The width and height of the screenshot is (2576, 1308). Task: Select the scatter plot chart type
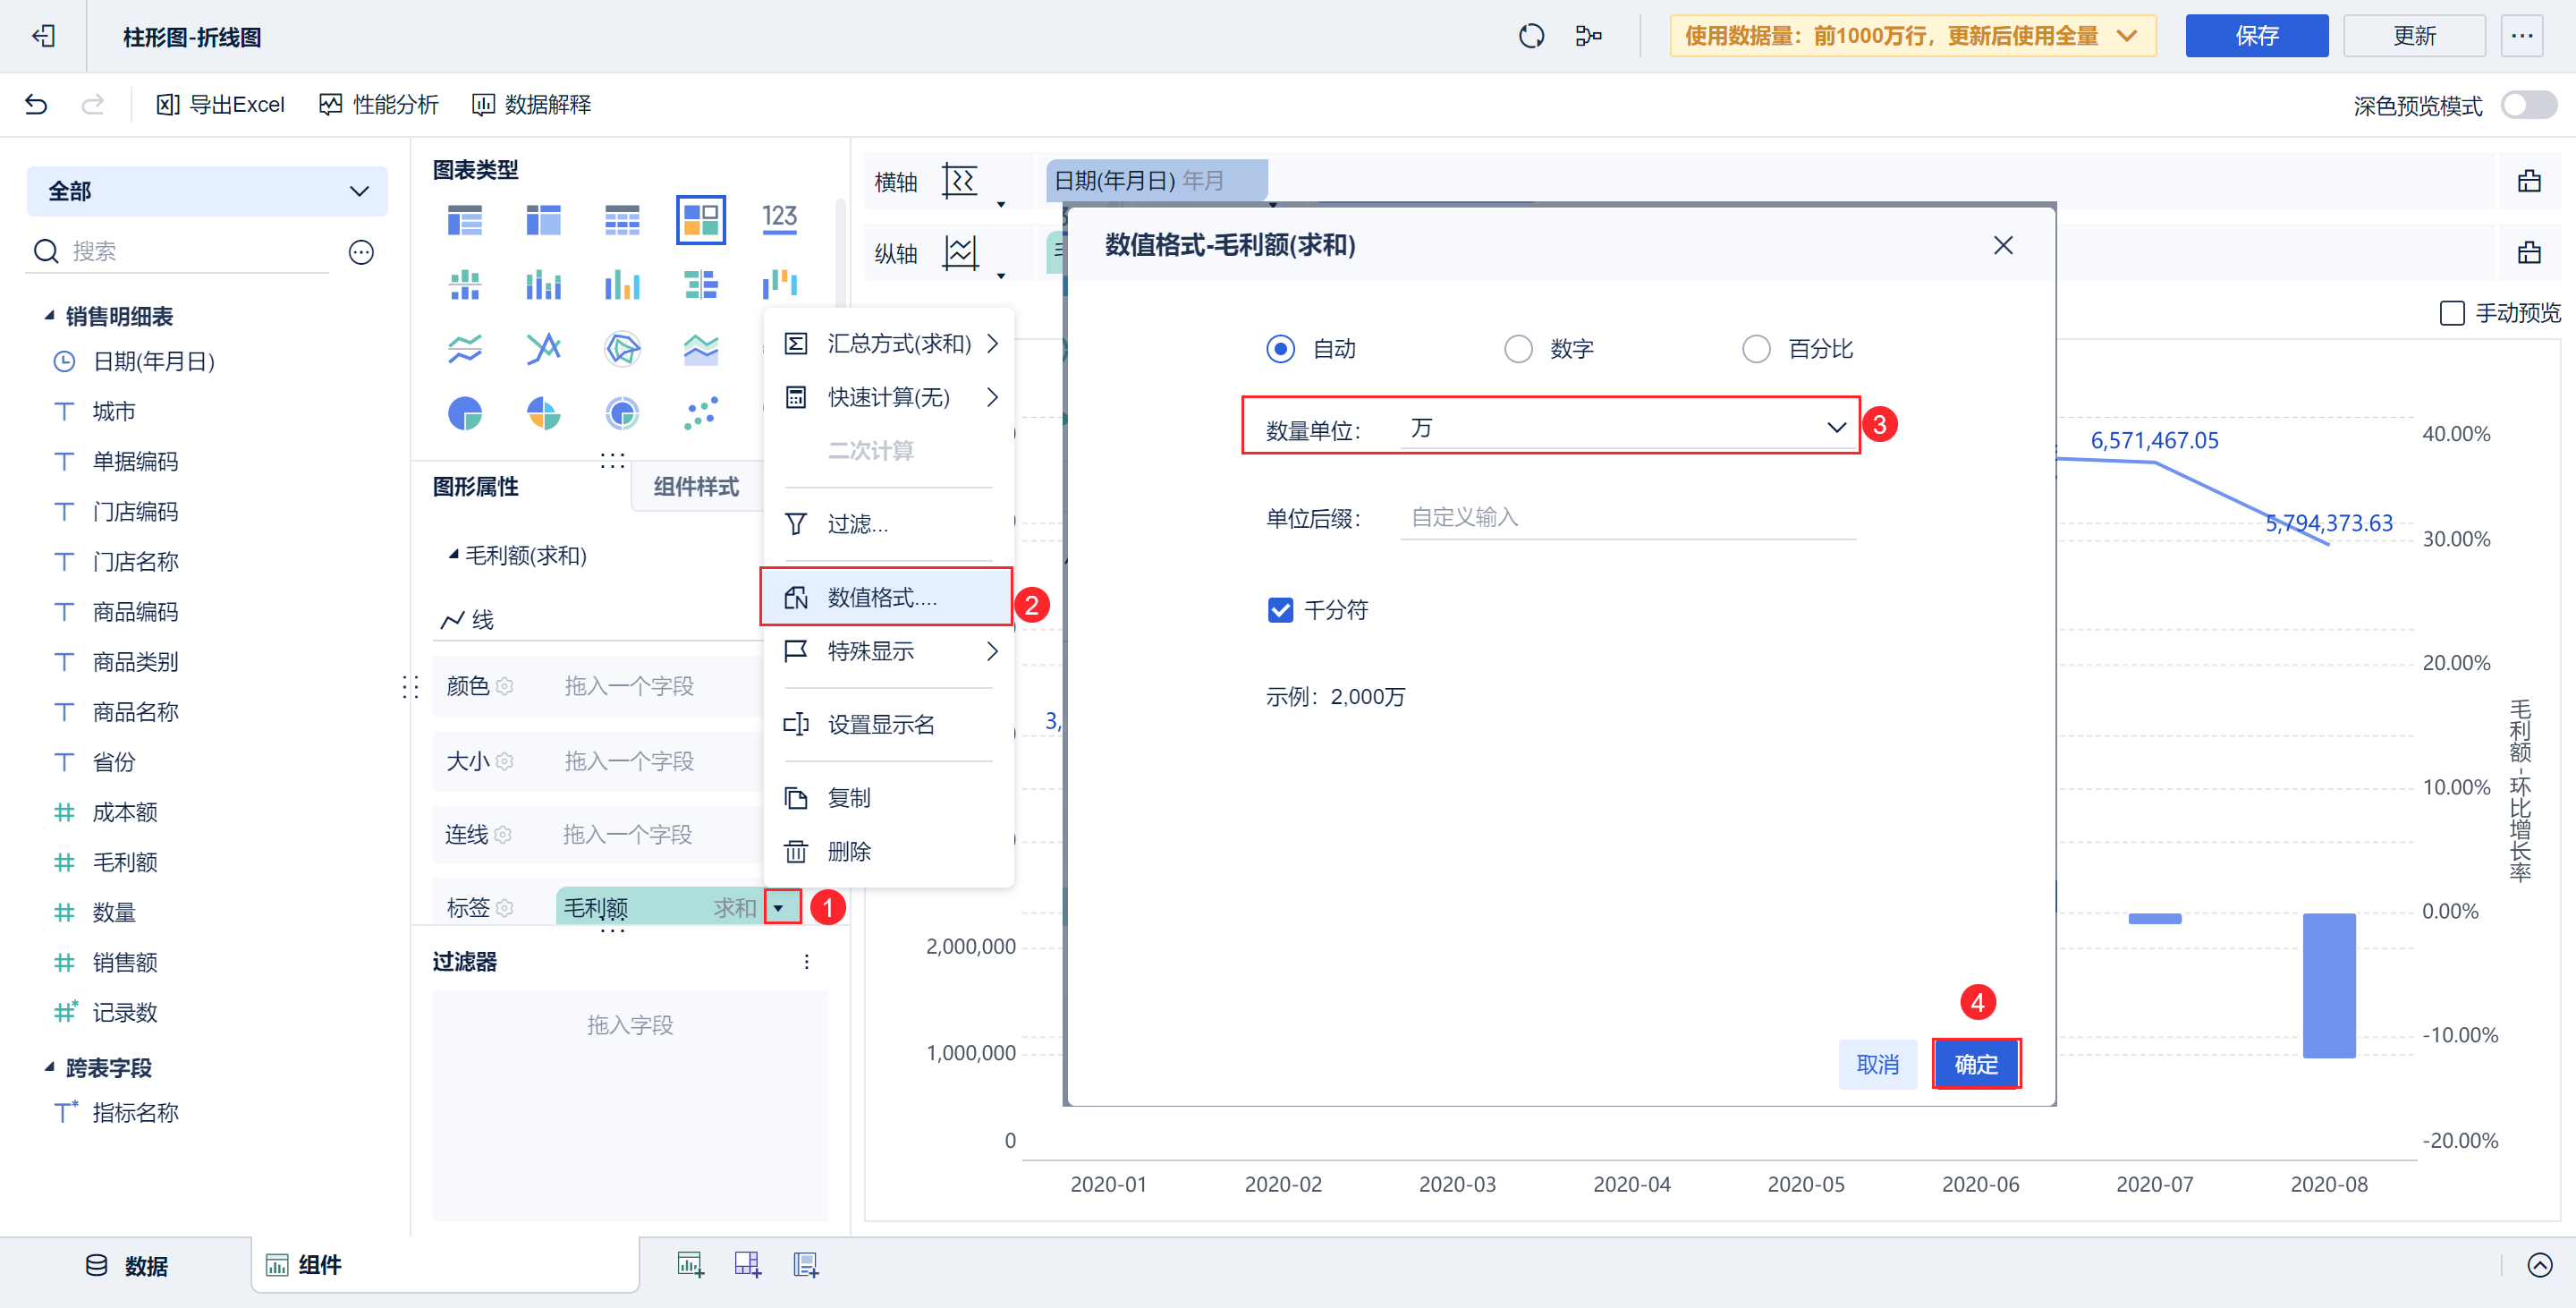click(701, 413)
